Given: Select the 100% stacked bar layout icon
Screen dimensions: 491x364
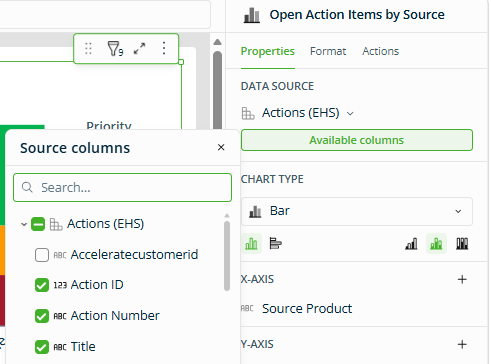Looking at the screenshot, I should tap(462, 244).
